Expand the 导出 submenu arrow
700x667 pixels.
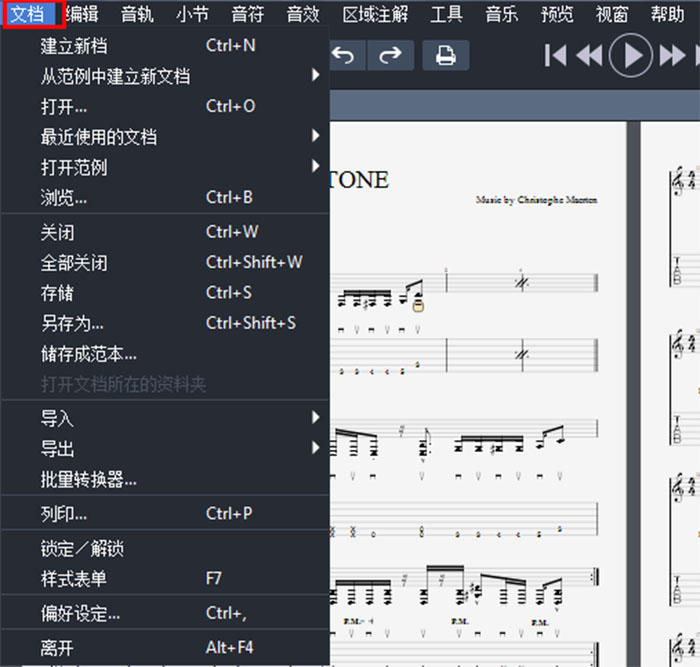tap(316, 448)
